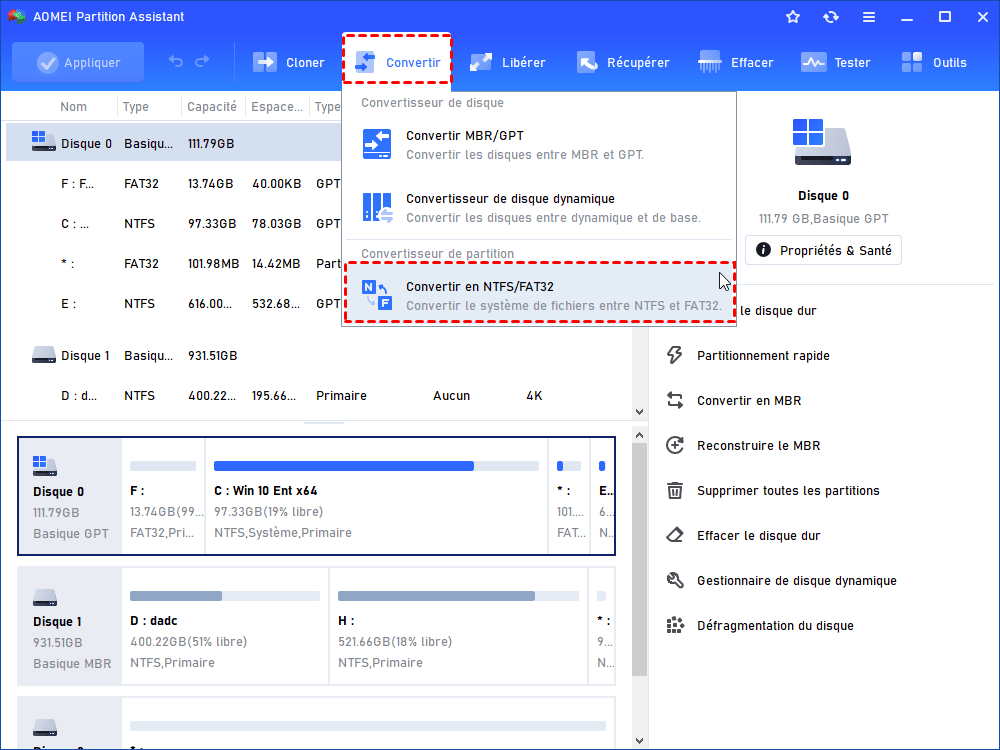Viewport: 1000px width, 750px height.
Task: Open the hamburger menu in title bar
Action: (x=869, y=17)
